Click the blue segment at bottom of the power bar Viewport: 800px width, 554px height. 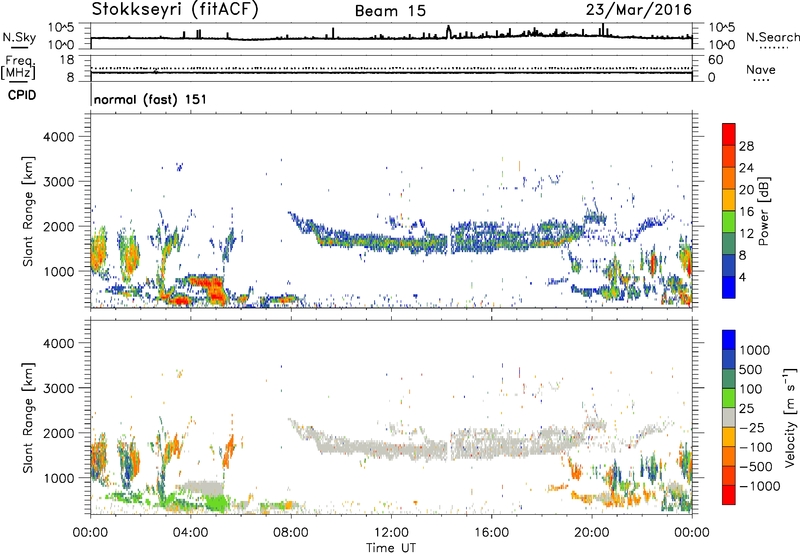click(729, 287)
